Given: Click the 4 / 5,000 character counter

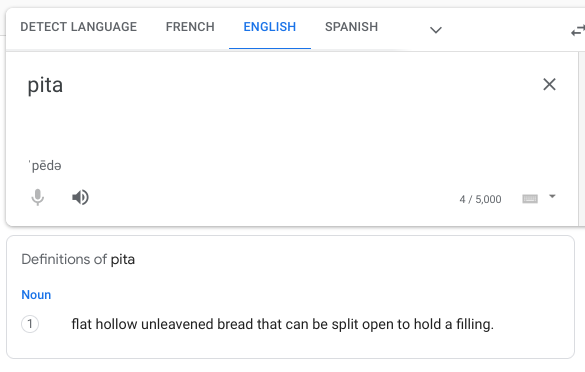Looking at the screenshot, I should coord(481,199).
